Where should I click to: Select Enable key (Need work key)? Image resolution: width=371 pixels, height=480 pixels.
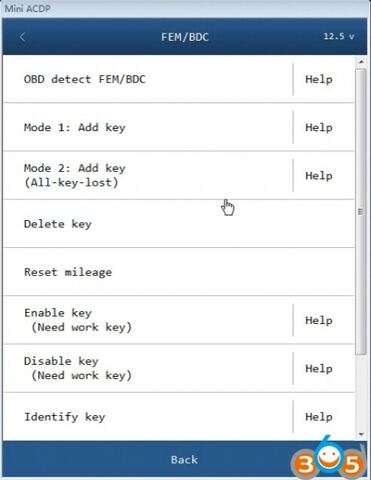[148, 320]
